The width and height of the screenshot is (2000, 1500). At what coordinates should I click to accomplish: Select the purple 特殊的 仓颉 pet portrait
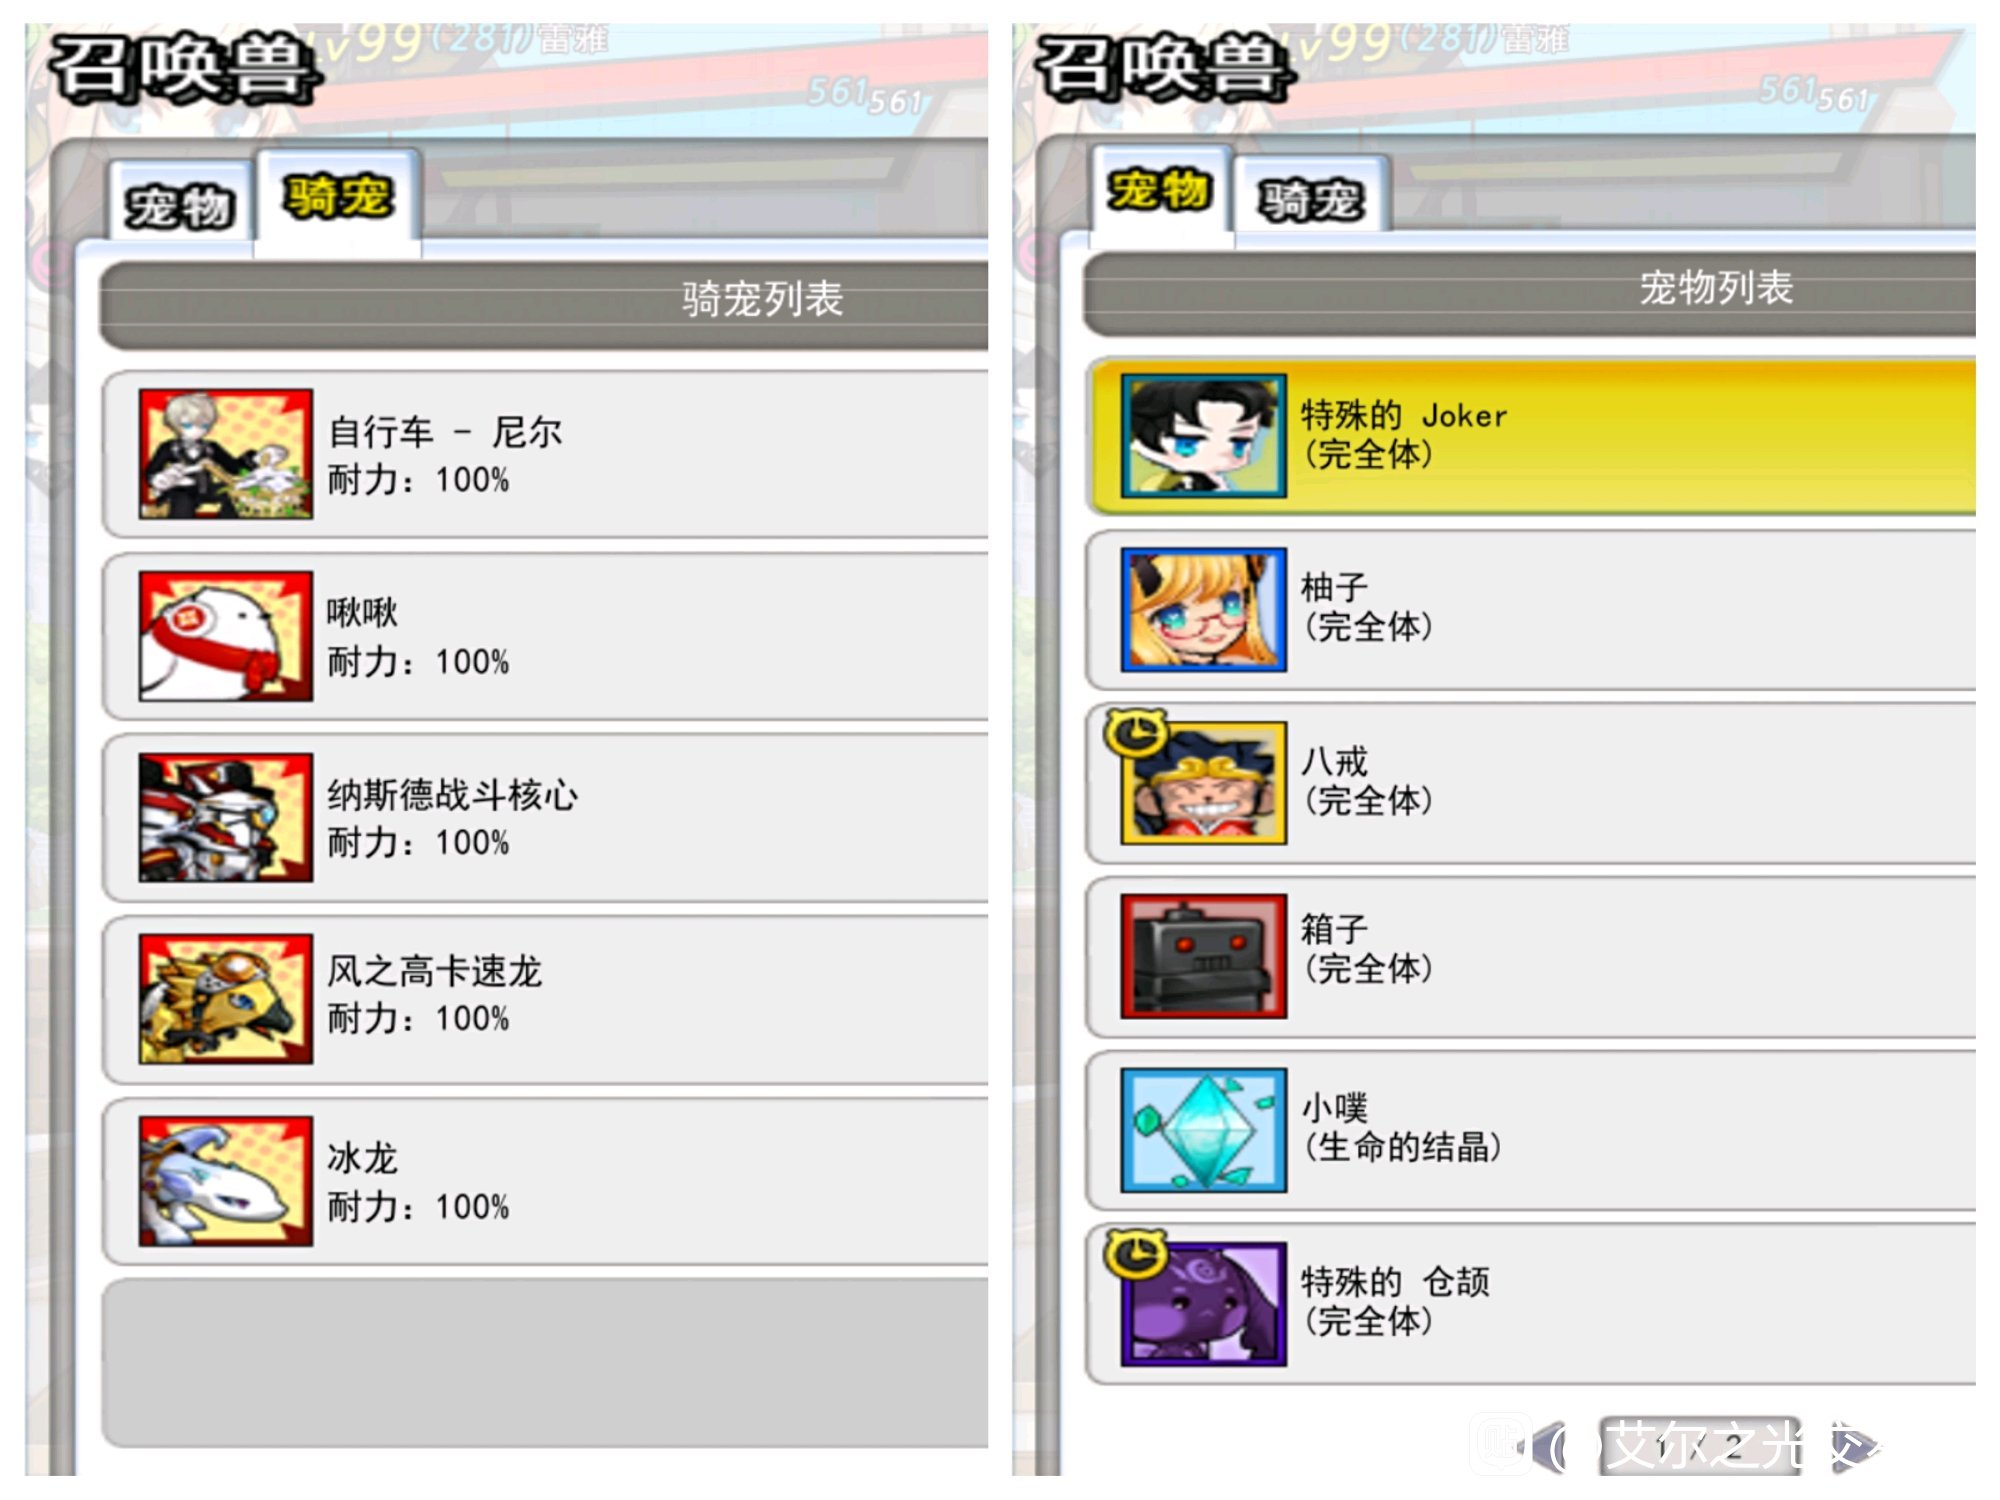point(1204,1304)
